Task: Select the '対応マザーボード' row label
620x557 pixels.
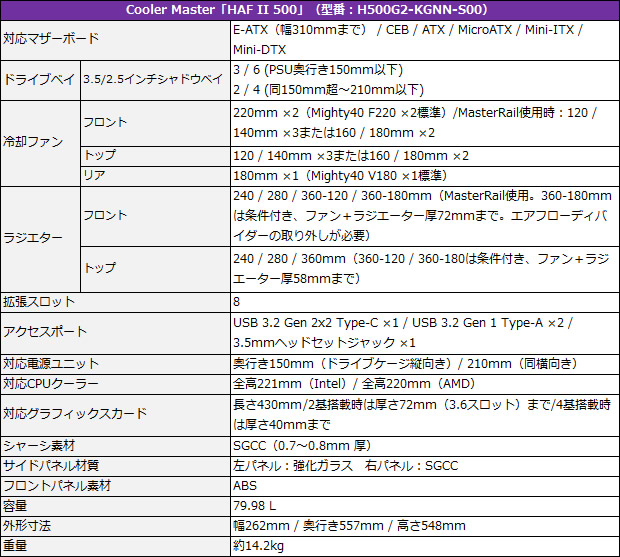Action: 115,40
